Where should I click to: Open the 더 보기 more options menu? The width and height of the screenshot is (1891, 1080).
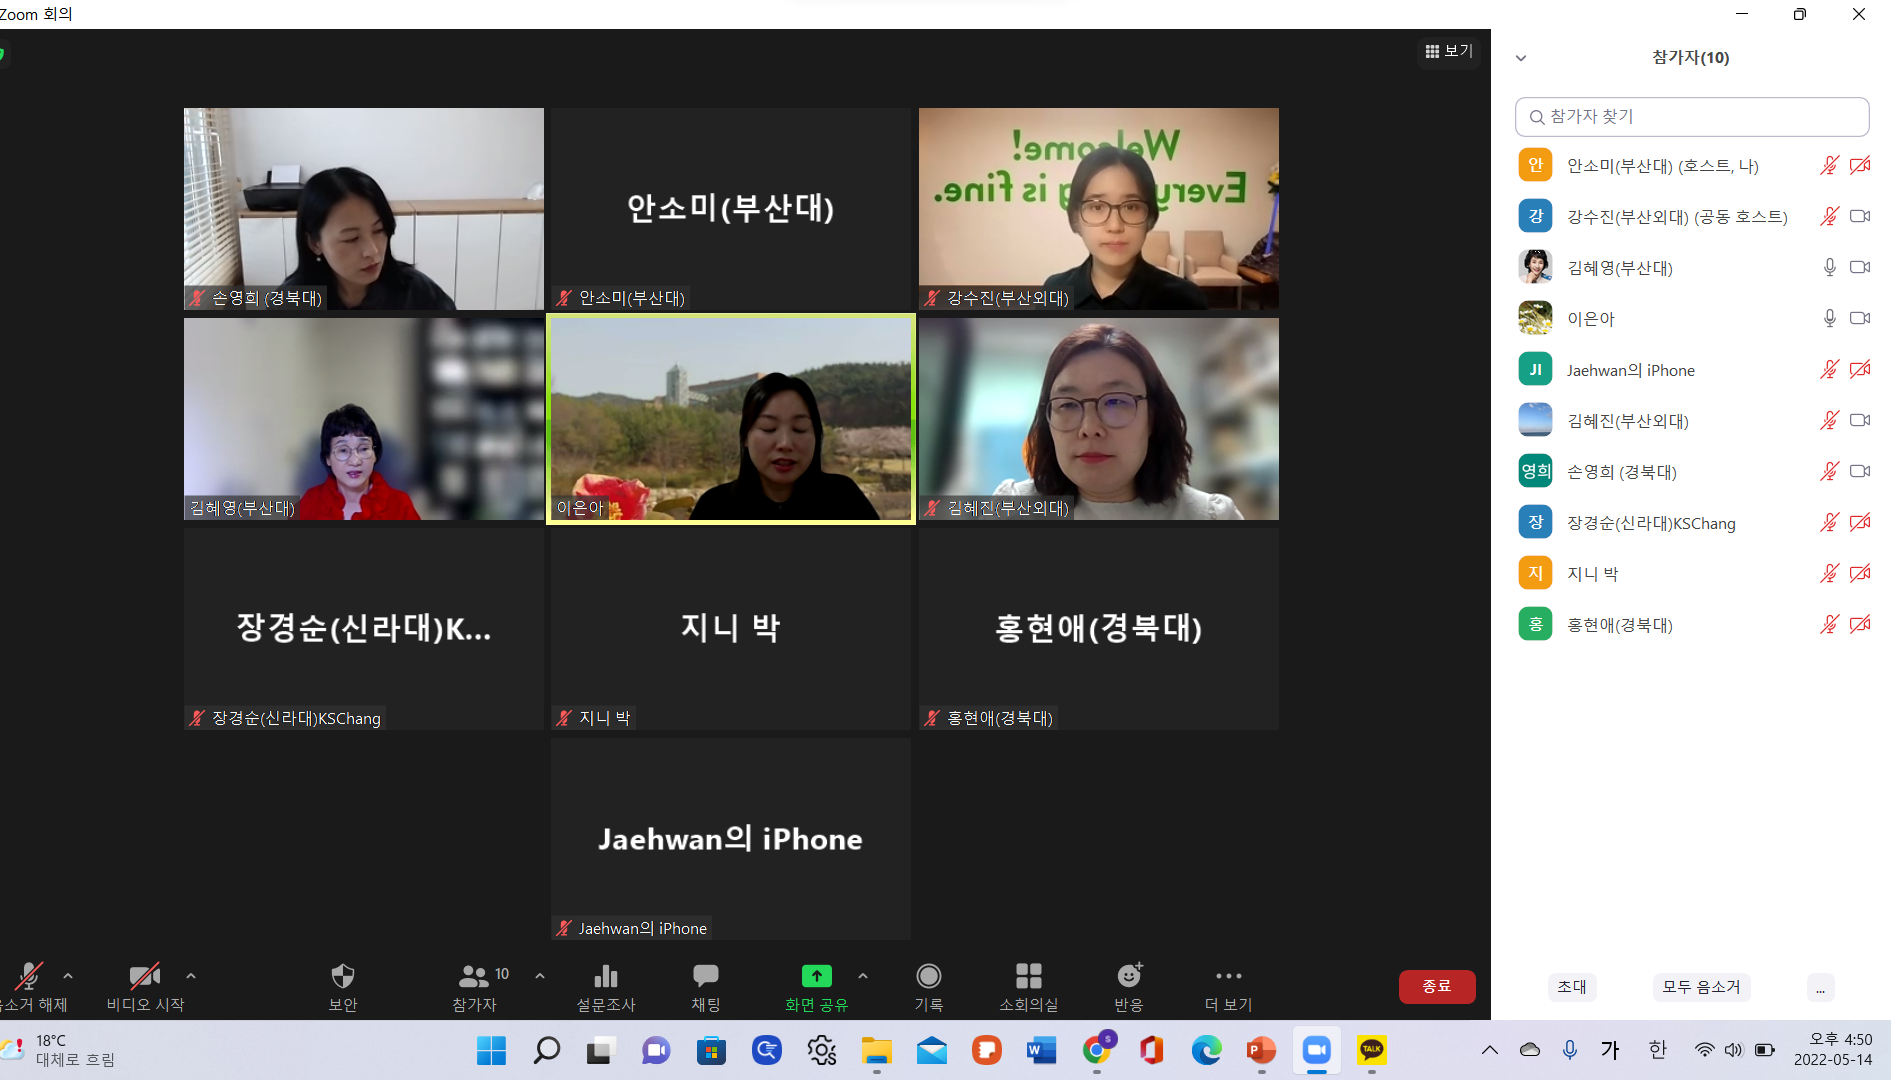pyautogui.click(x=1228, y=977)
